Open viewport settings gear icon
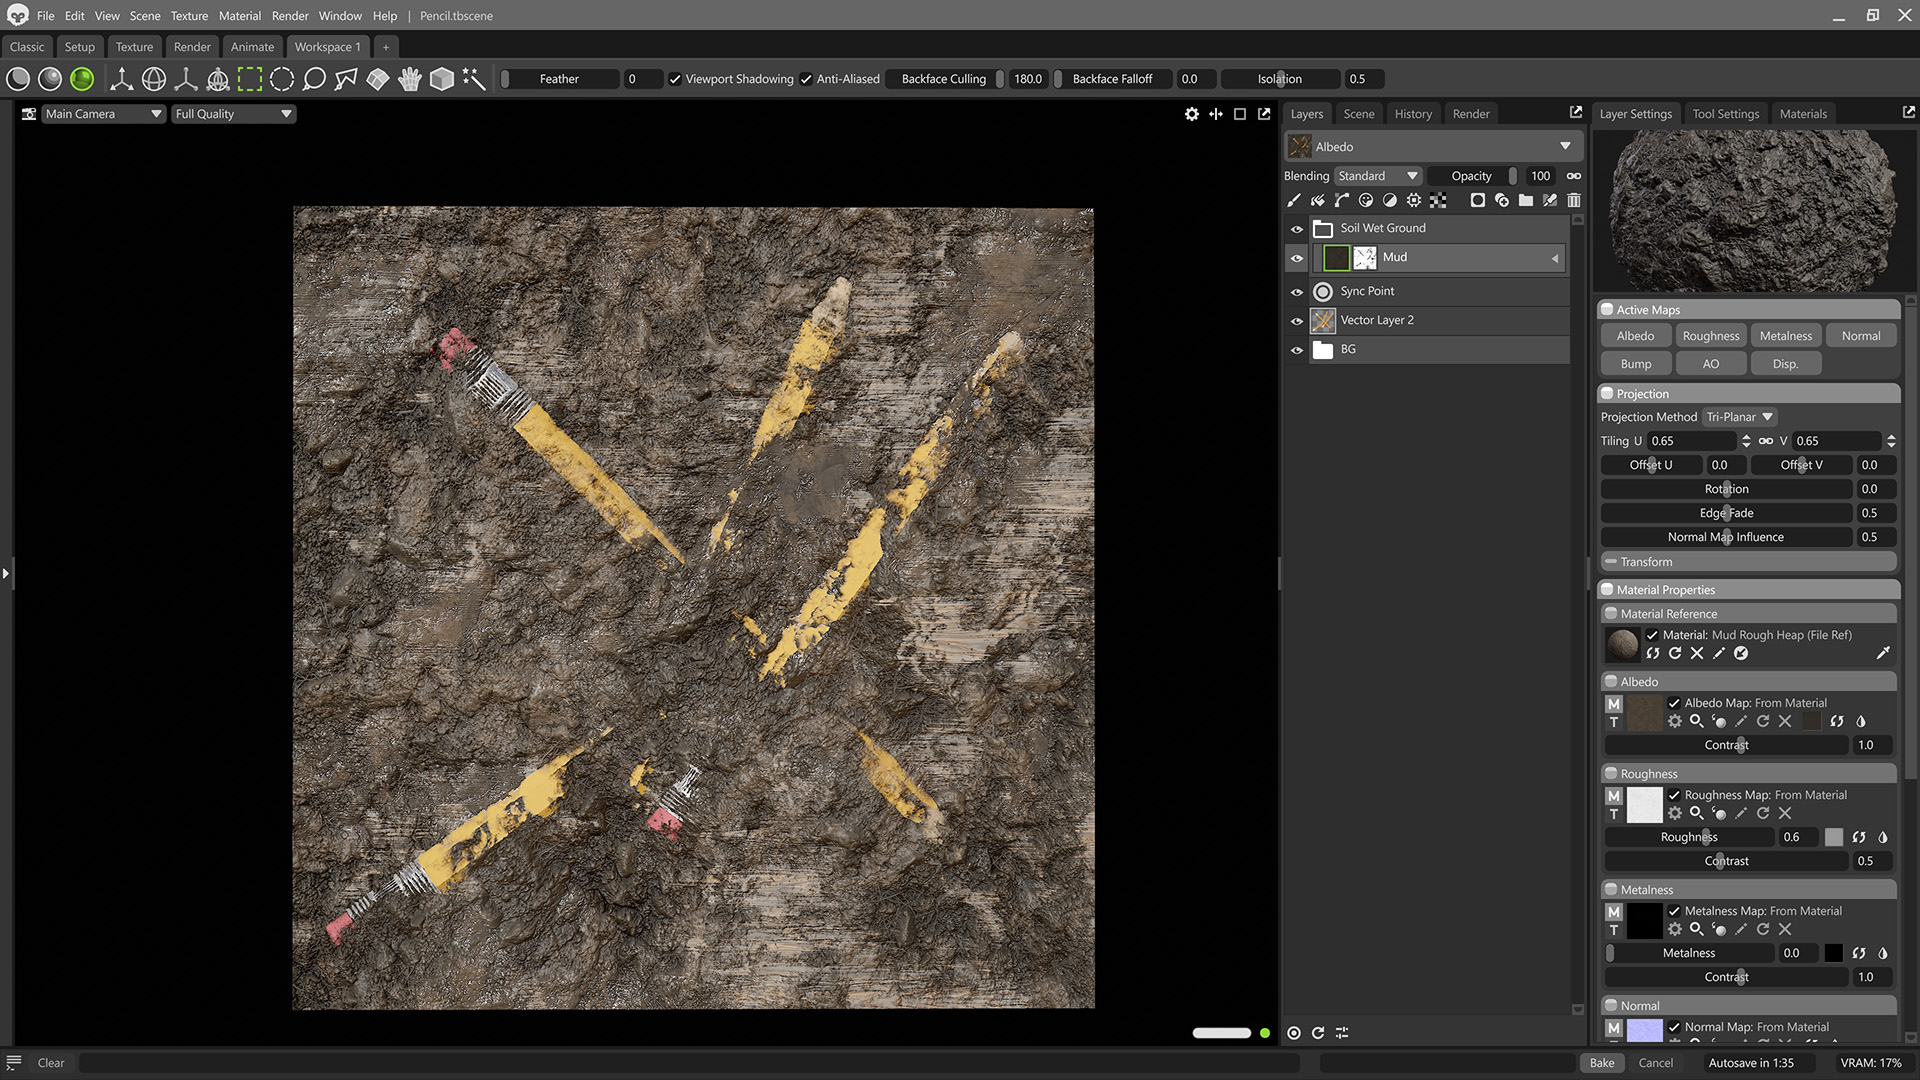The height and width of the screenshot is (1080, 1920). pos(1191,114)
